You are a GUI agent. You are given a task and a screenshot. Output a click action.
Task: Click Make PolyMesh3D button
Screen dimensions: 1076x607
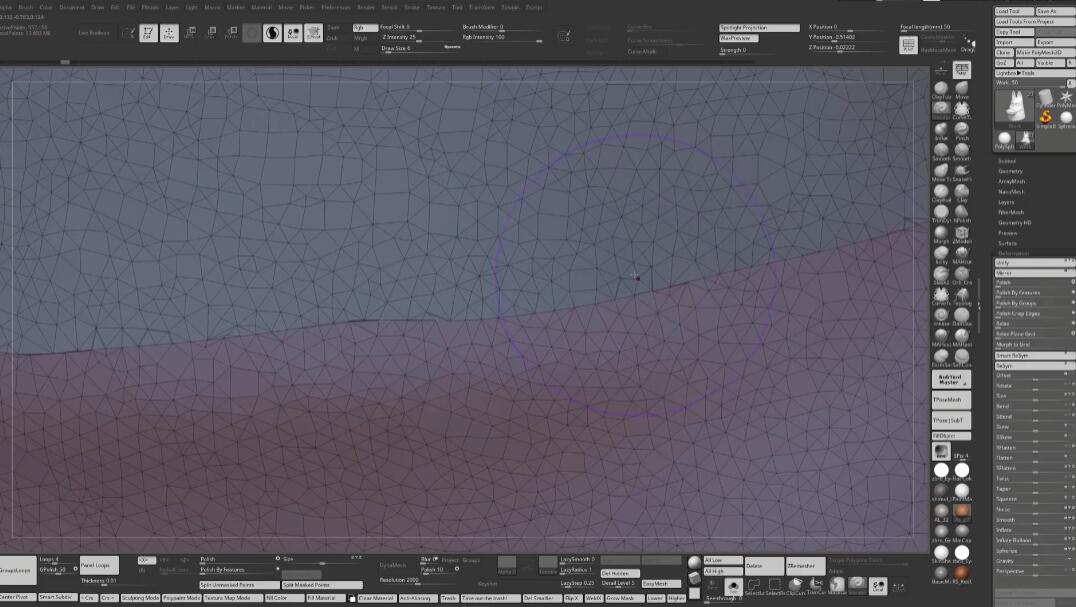click(x=1044, y=52)
